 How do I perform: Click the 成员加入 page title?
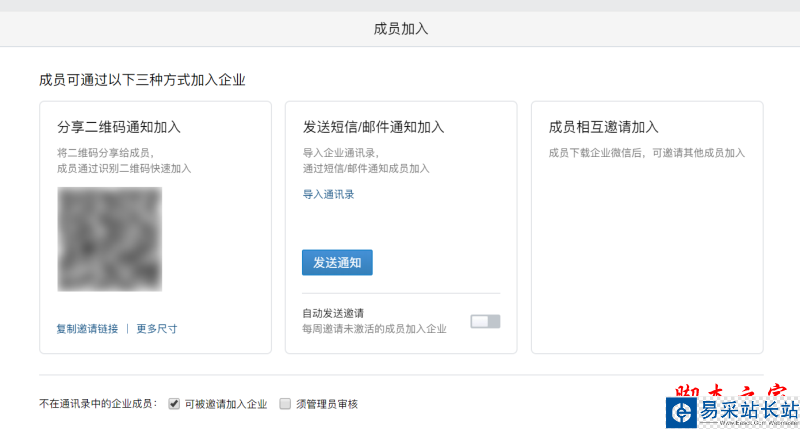400,29
